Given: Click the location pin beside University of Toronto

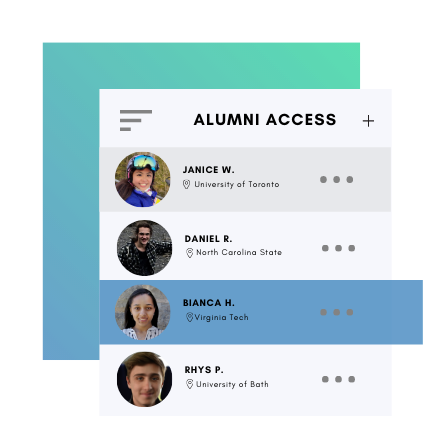Looking at the screenshot, I should point(186,184).
